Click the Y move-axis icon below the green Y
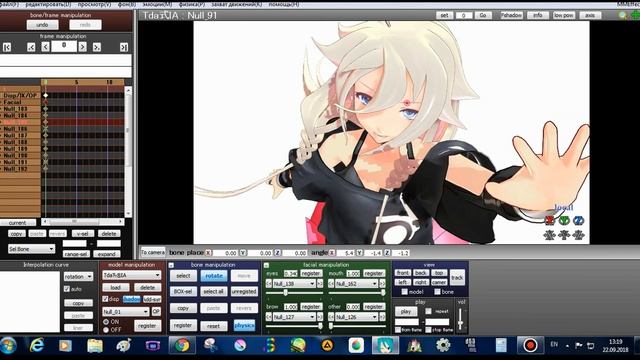The image size is (640, 360). pyautogui.click(x=564, y=235)
